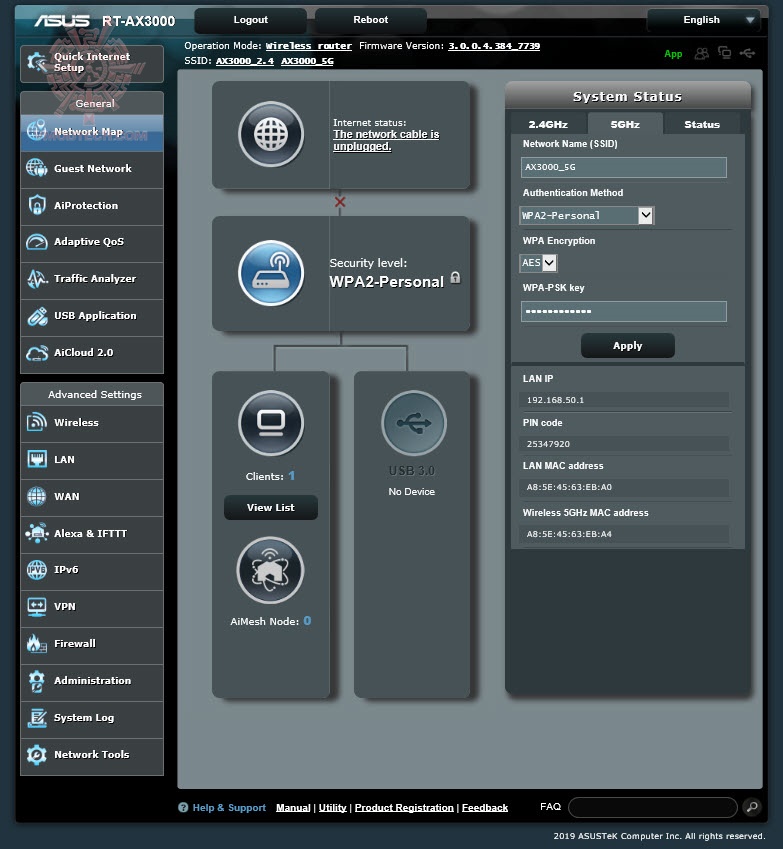The image size is (783, 849).
Task: Click the PIN code value 25347920
Action: [x=548, y=444]
